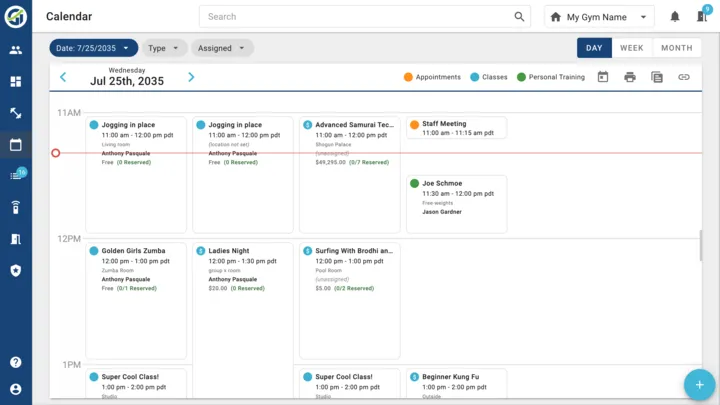The image size is (720, 405).
Task: Click the current time marker circle
Action: [56, 153]
